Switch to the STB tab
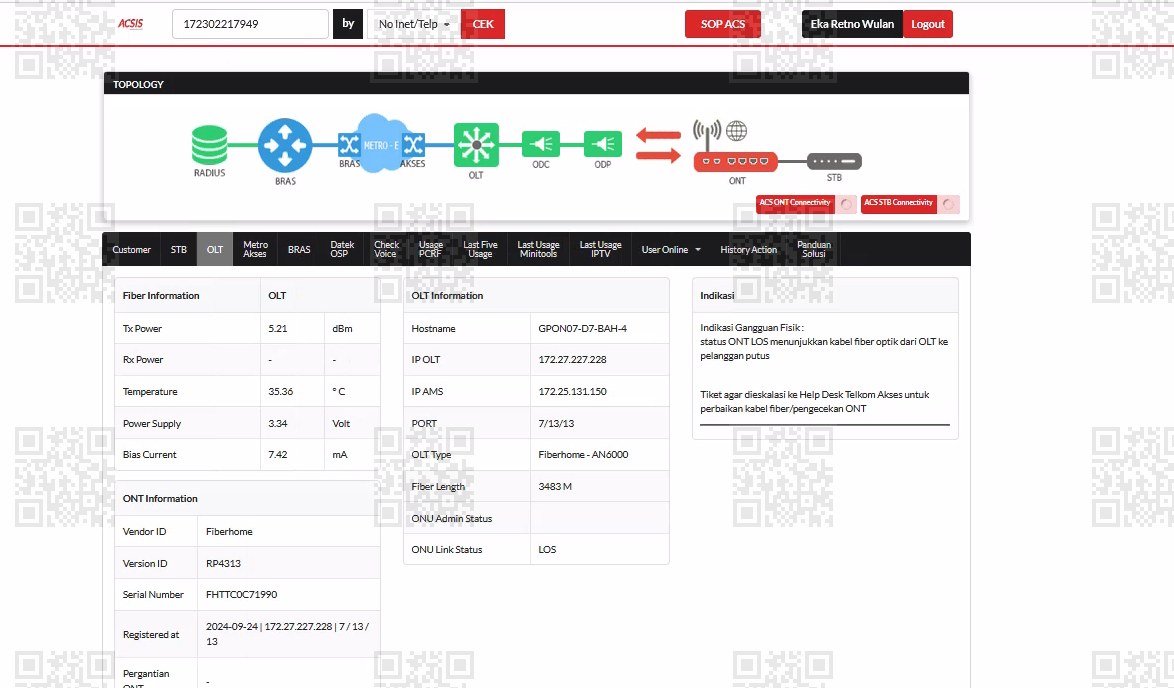The image size is (1174, 688). tap(179, 249)
